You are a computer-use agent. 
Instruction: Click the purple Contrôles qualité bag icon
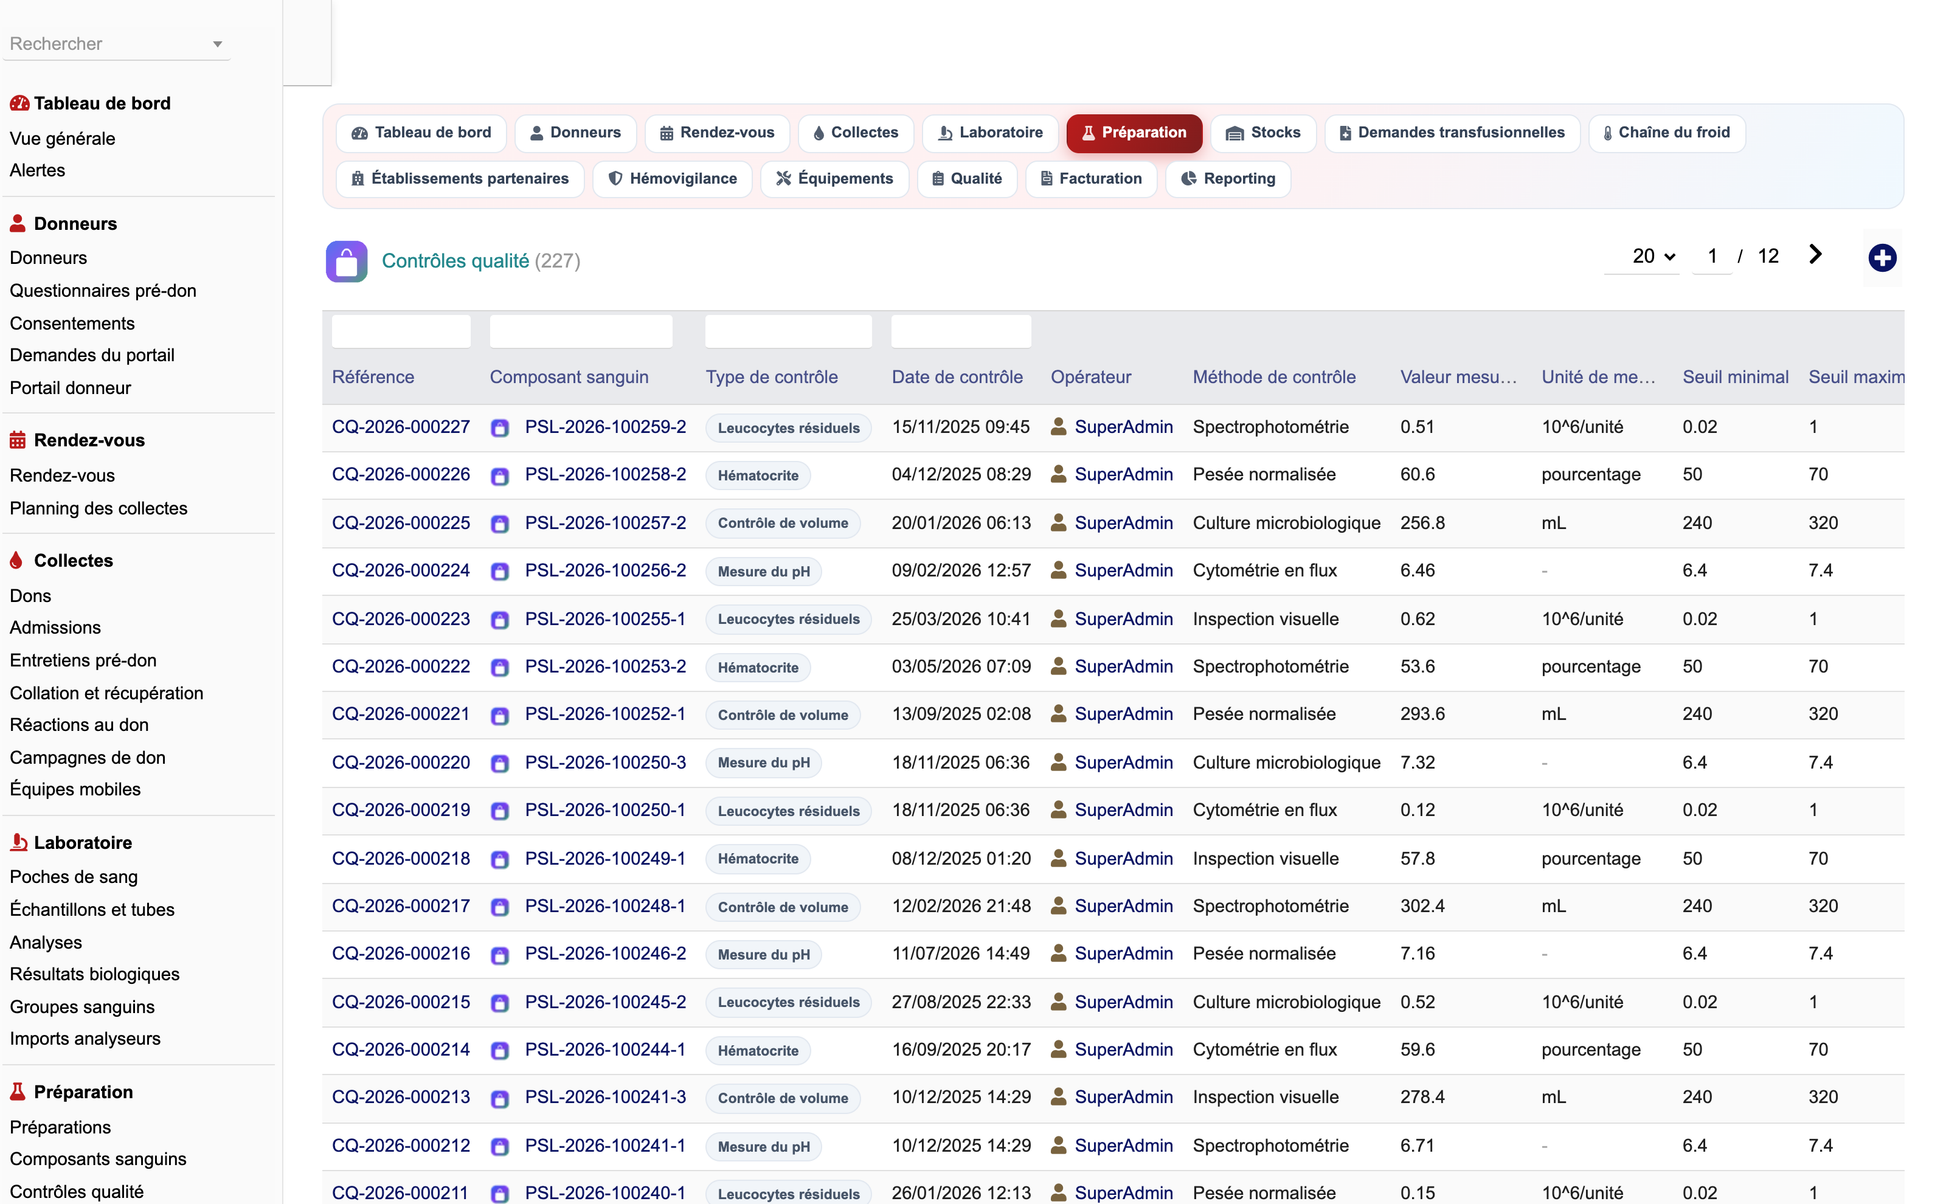346,262
